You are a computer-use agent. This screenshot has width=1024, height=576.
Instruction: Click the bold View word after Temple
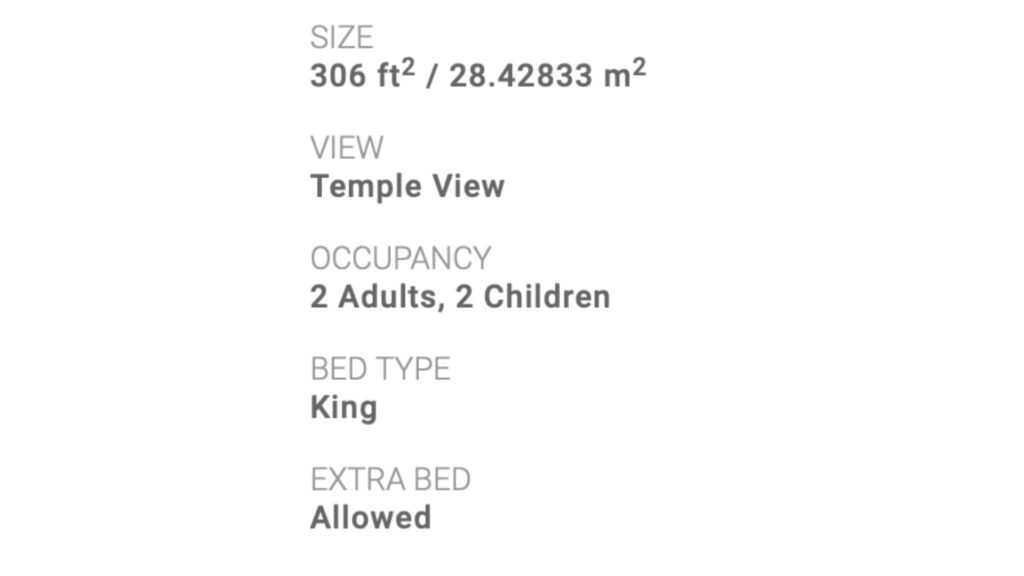(468, 186)
